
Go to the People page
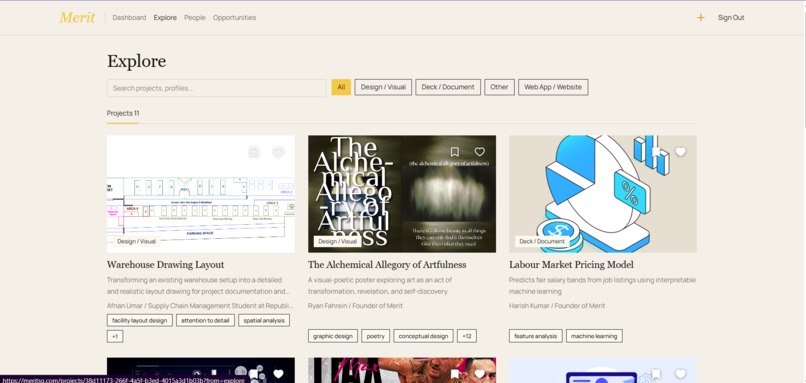pos(195,17)
